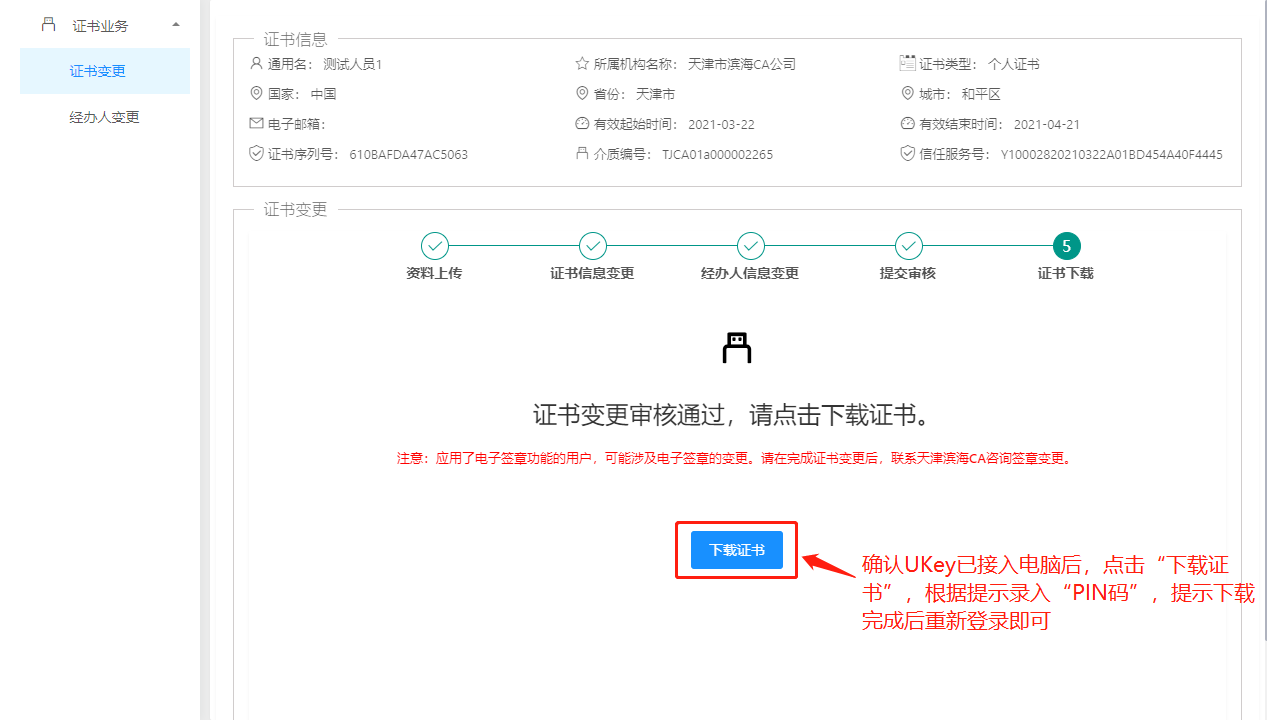Click the location pin beside 国家
Image resolution: width=1267 pixels, height=720 pixels.
click(x=256, y=94)
